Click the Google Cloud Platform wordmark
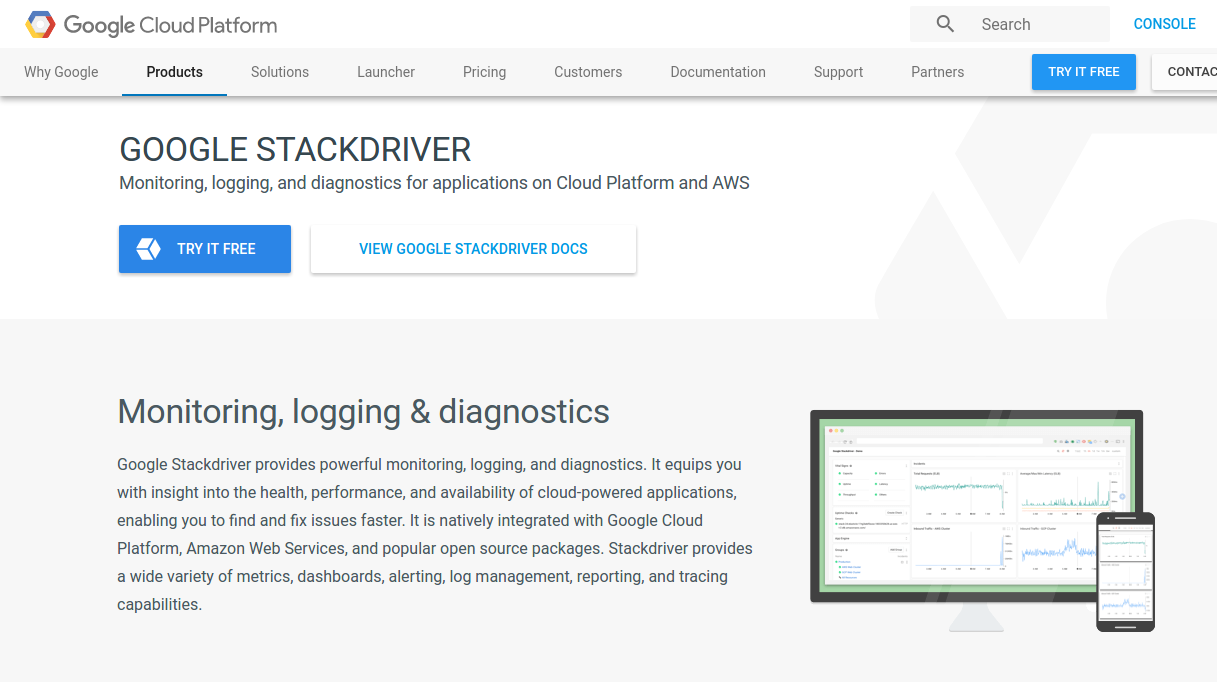The width and height of the screenshot is (1217, 682). click(x=170, y=25)
